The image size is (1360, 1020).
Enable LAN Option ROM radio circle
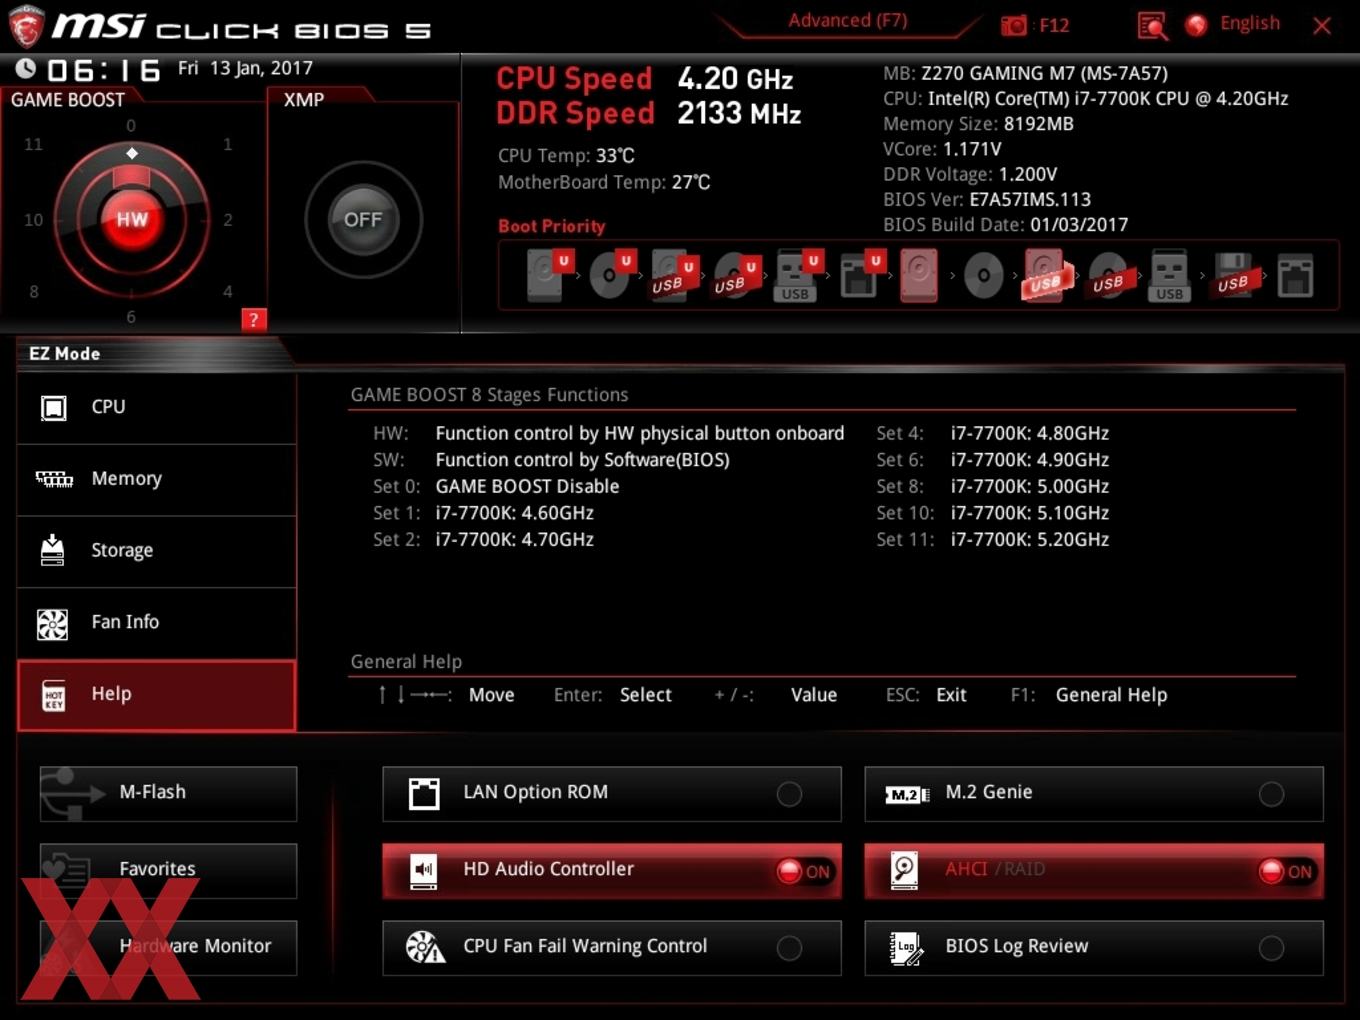tap(789, 794)
